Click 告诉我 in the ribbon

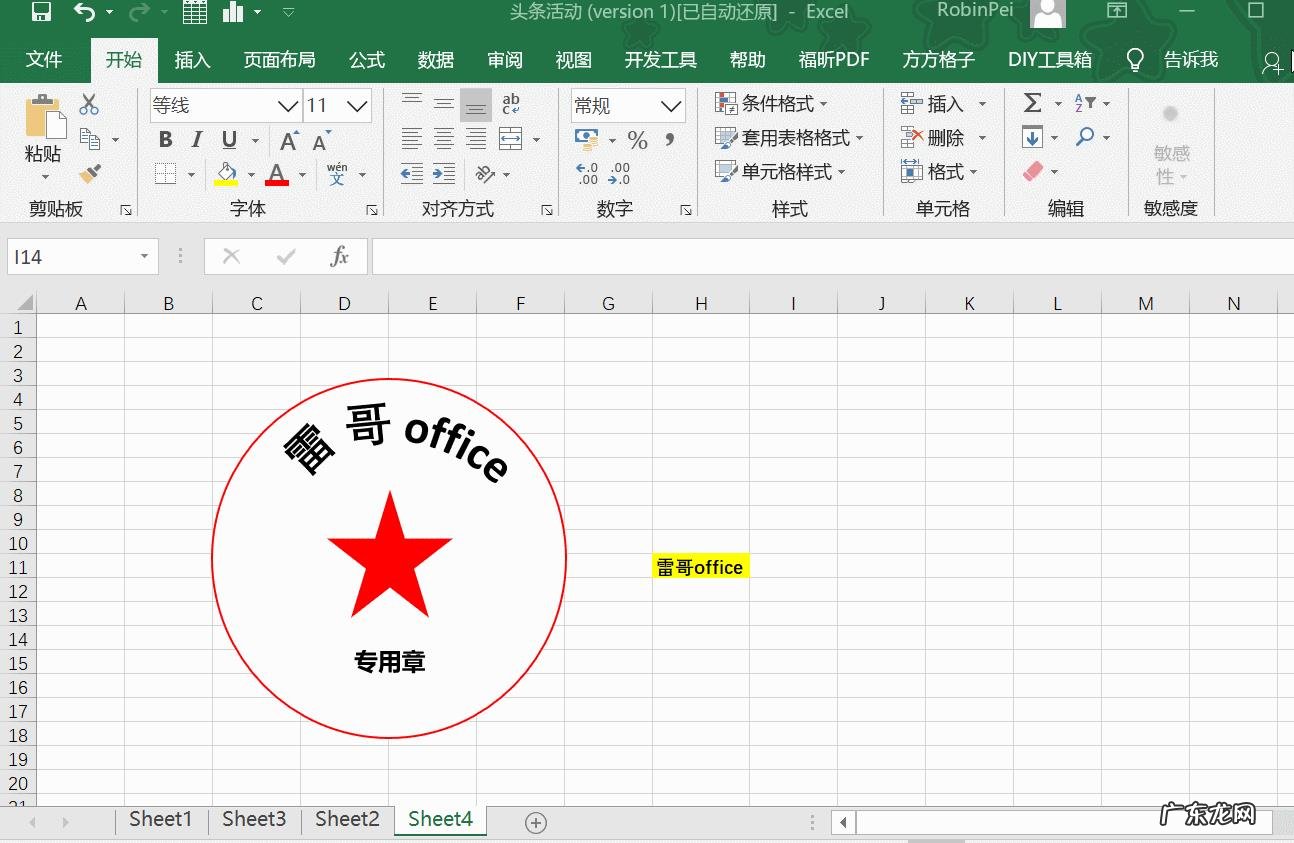pyautogui.click(x=1189, y=59)
